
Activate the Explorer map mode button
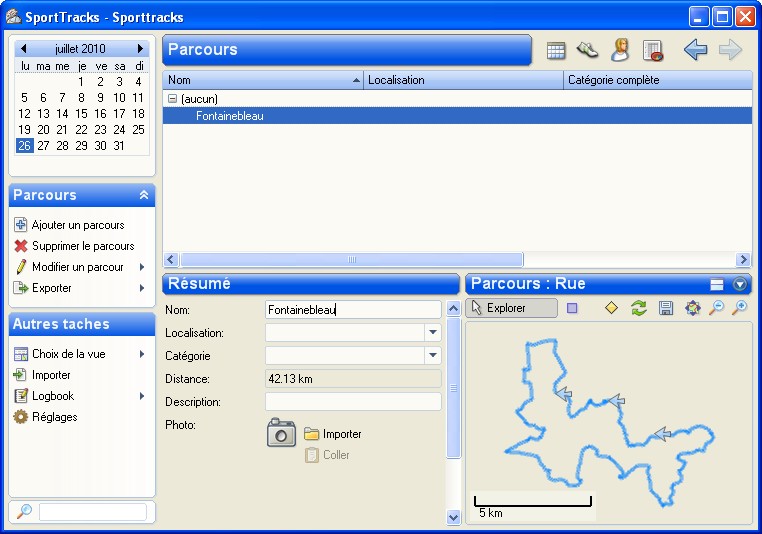point(511,308)
